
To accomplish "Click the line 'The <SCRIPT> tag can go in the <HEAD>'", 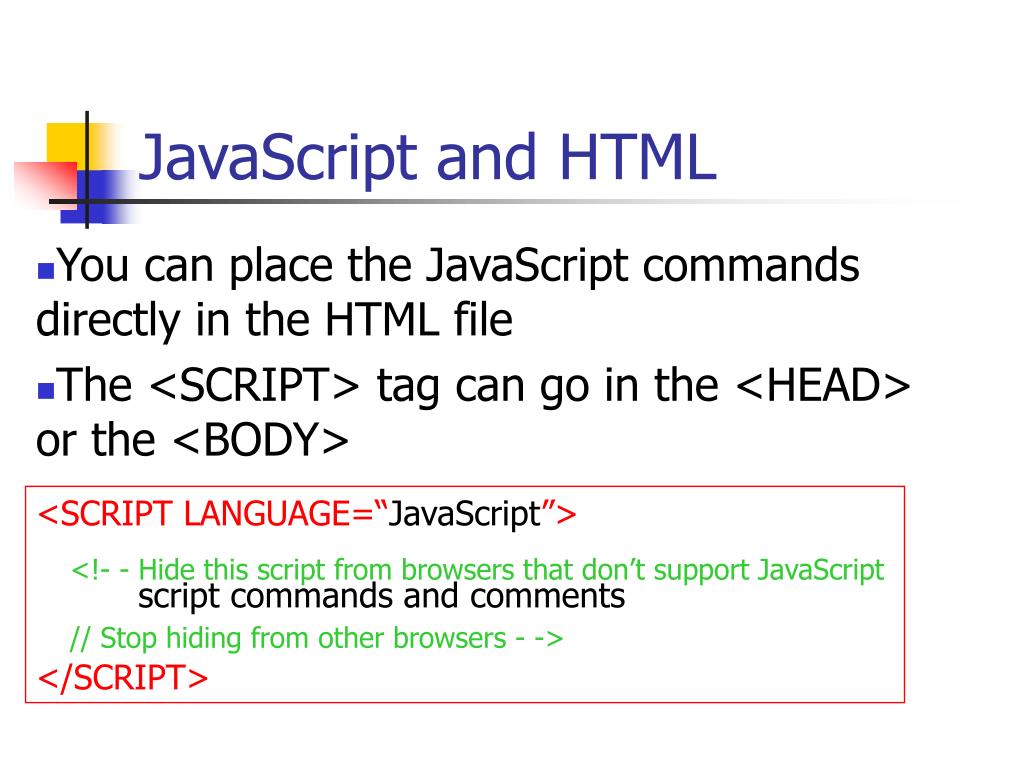I will pos(483,385).
